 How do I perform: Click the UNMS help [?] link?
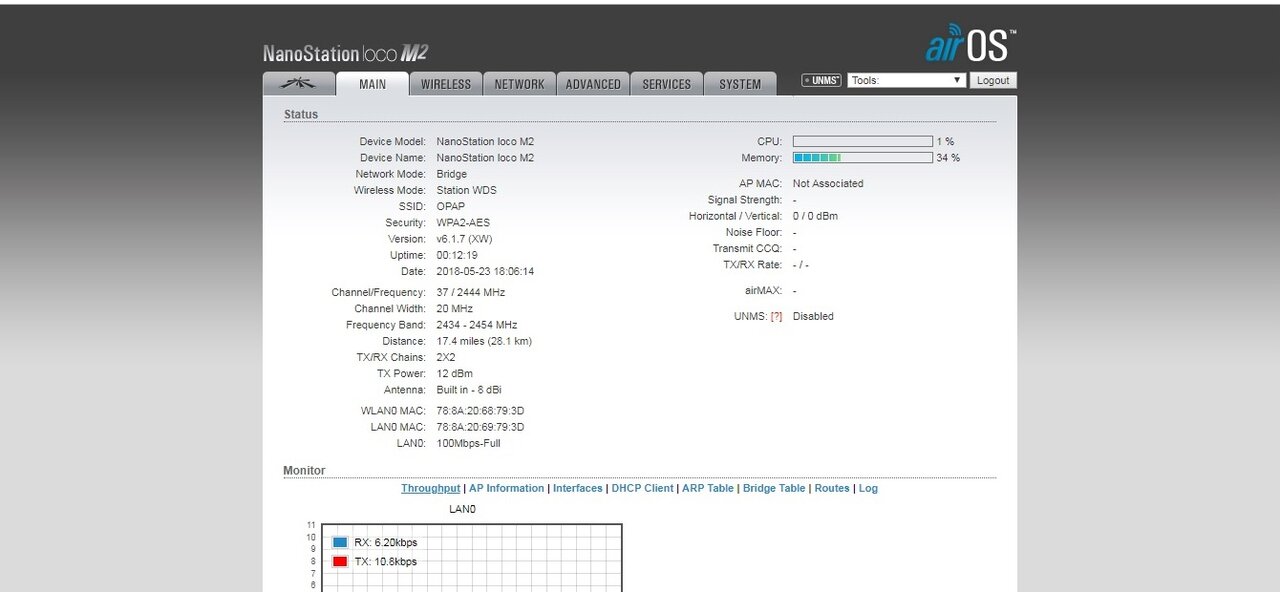click(776, 316)
